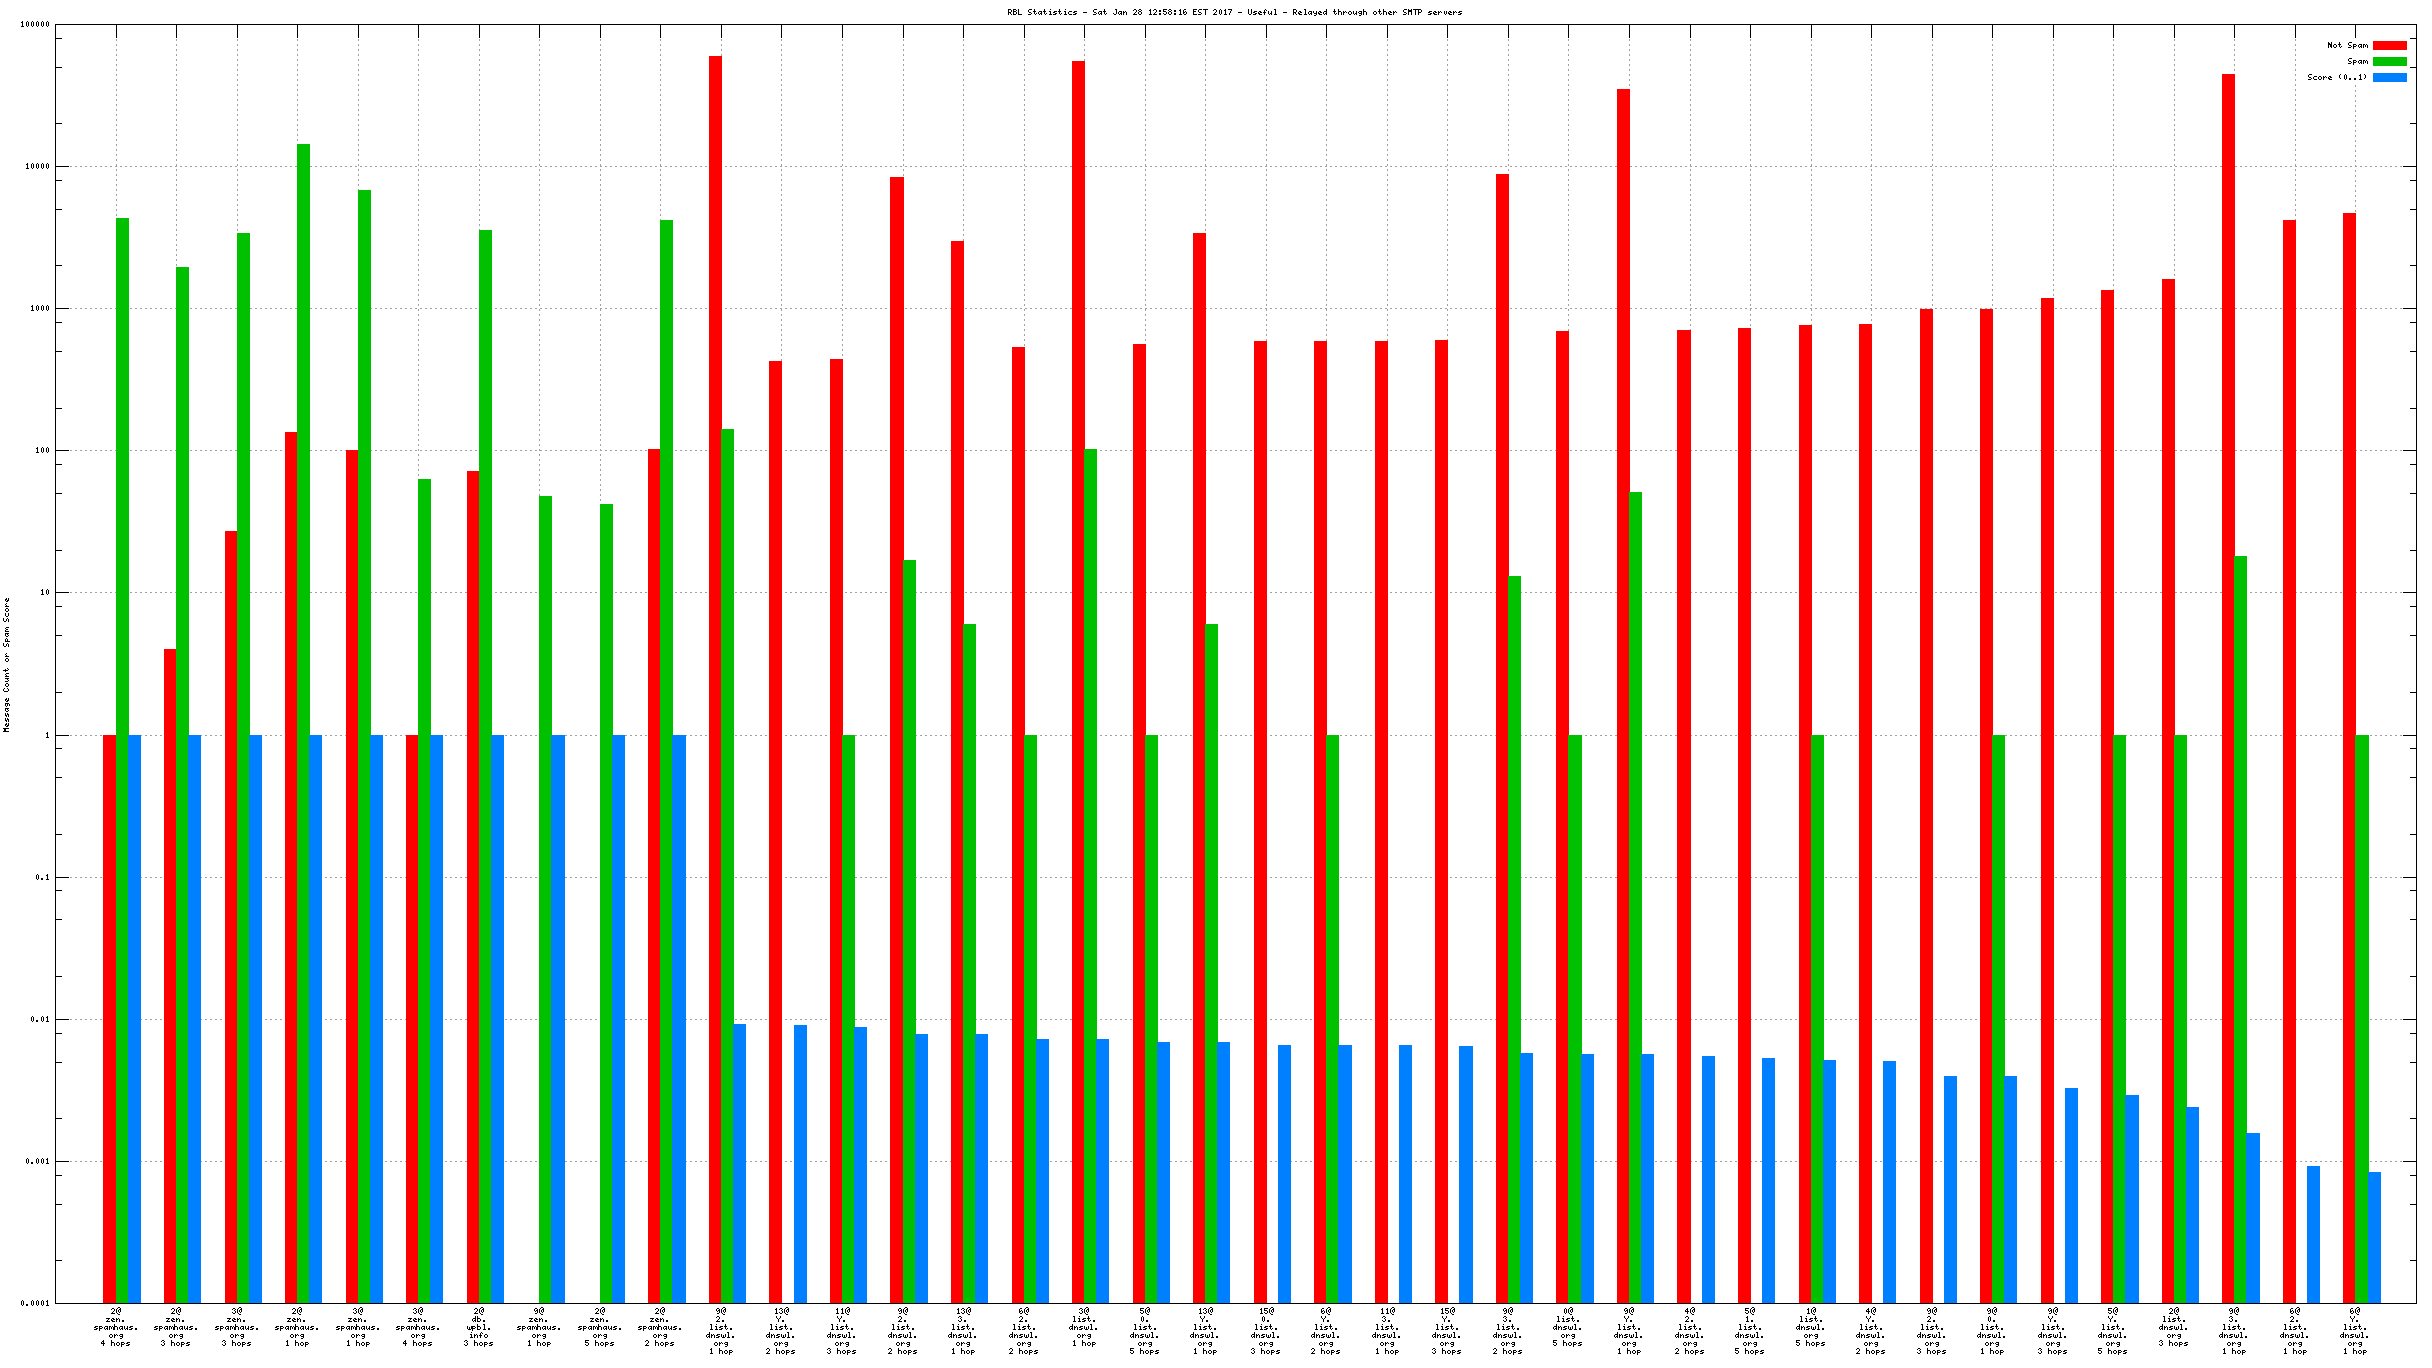The image size is (2432, 1368).
Task: Click the green Spam legend swatch
Action: [2389, 61]
